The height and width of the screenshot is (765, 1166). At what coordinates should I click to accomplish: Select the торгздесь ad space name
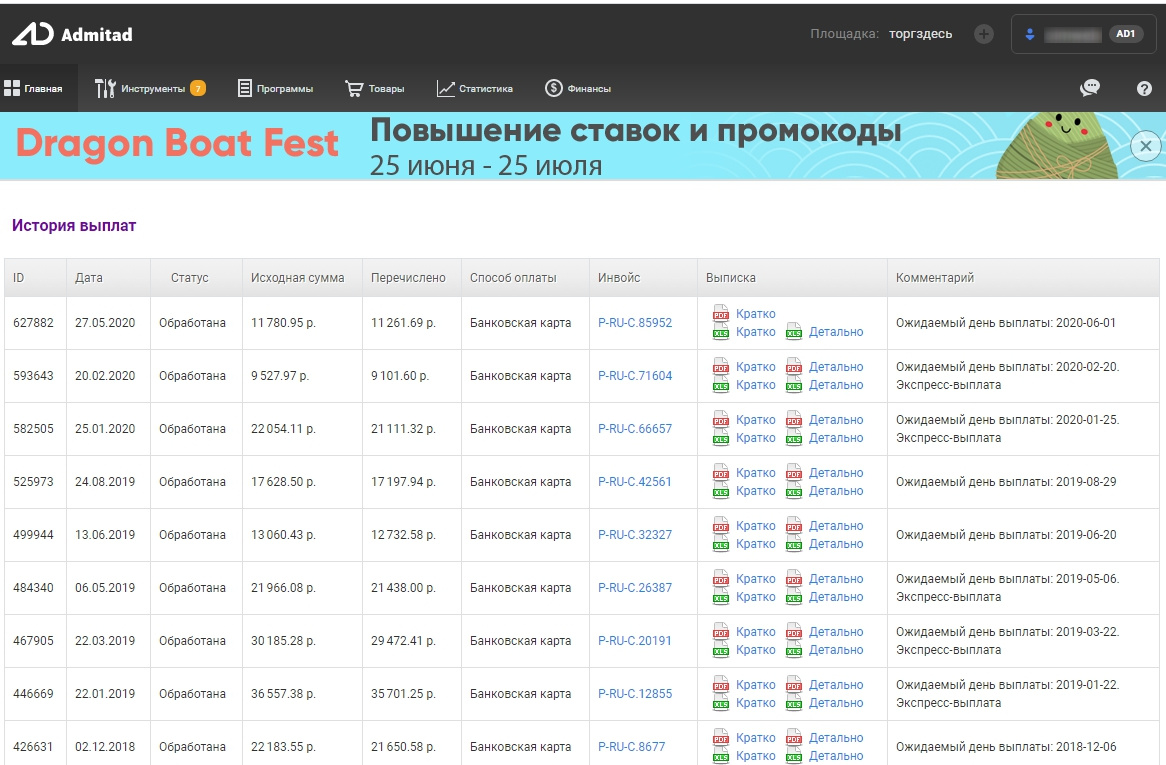920,34
